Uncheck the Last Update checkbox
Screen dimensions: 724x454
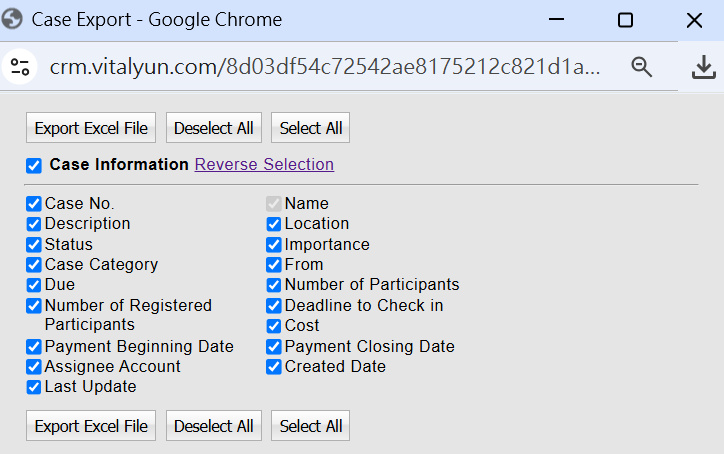click(x=34, y=387)
